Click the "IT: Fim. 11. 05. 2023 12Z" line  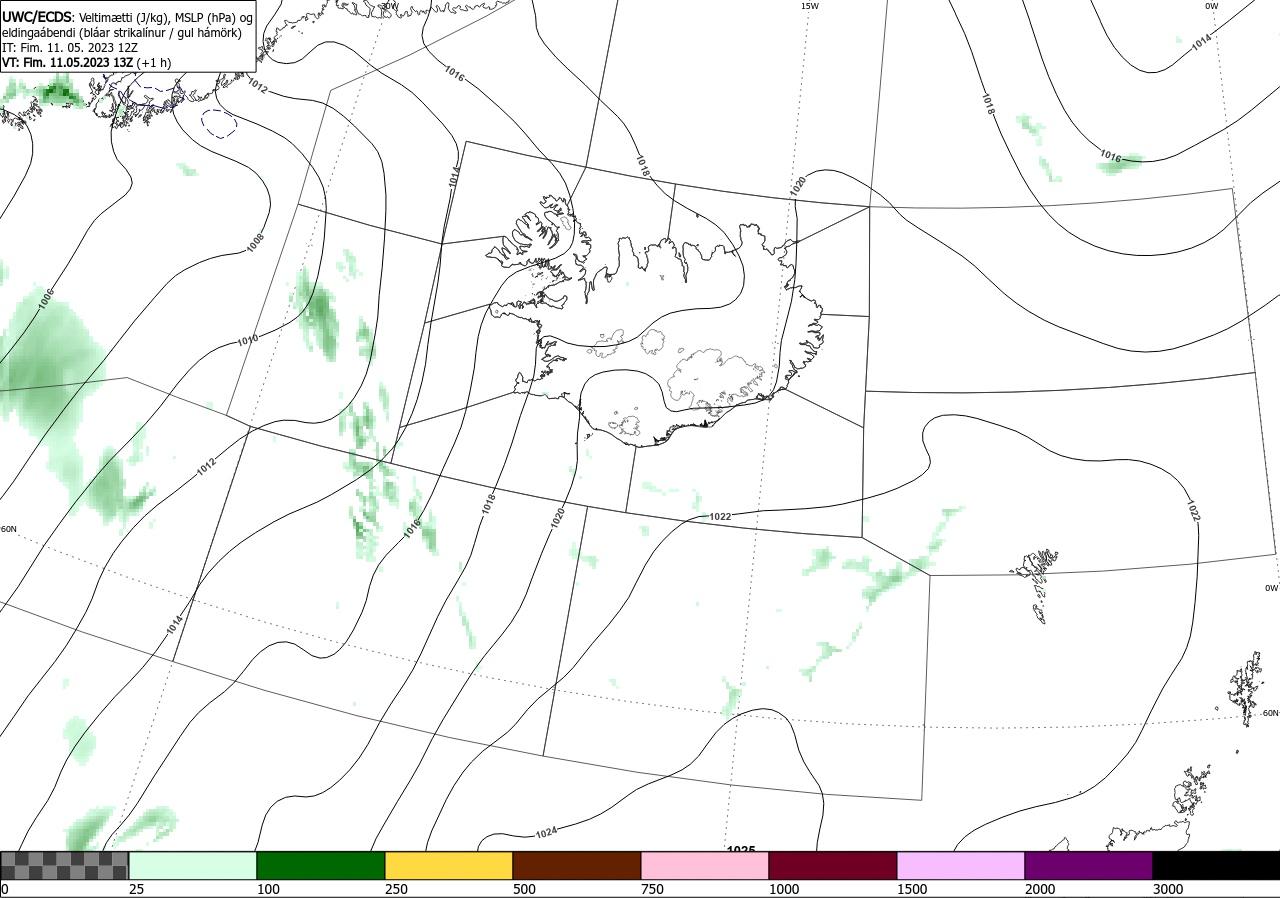pyautogui.click(x=72, y=47)
